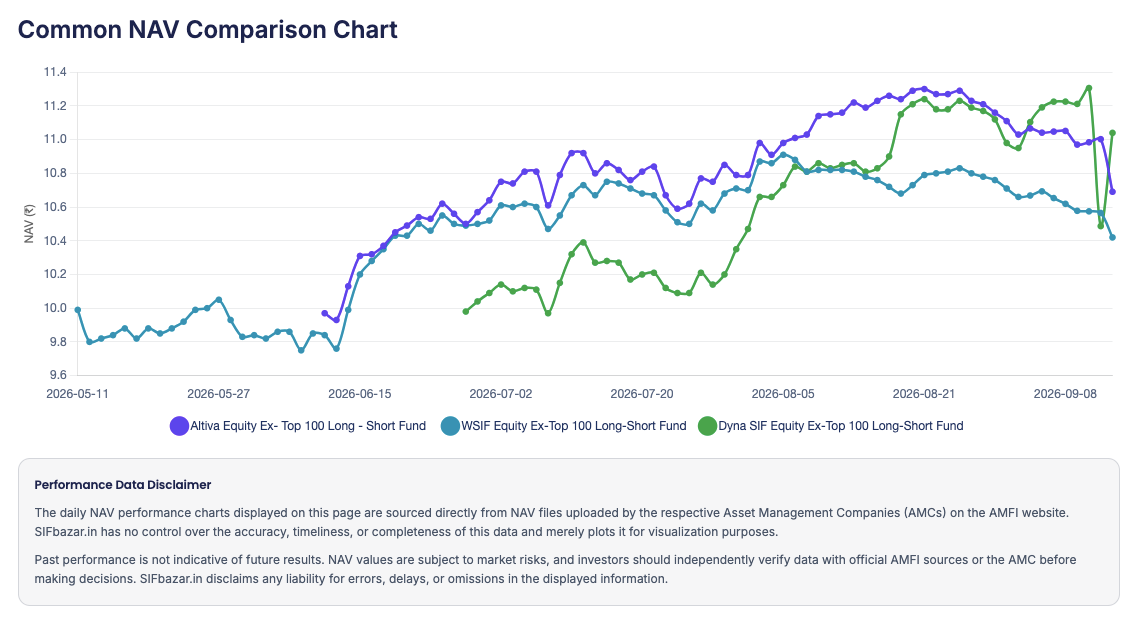Toggle the Dyna SIF green legend circle

tap(707, 426)
